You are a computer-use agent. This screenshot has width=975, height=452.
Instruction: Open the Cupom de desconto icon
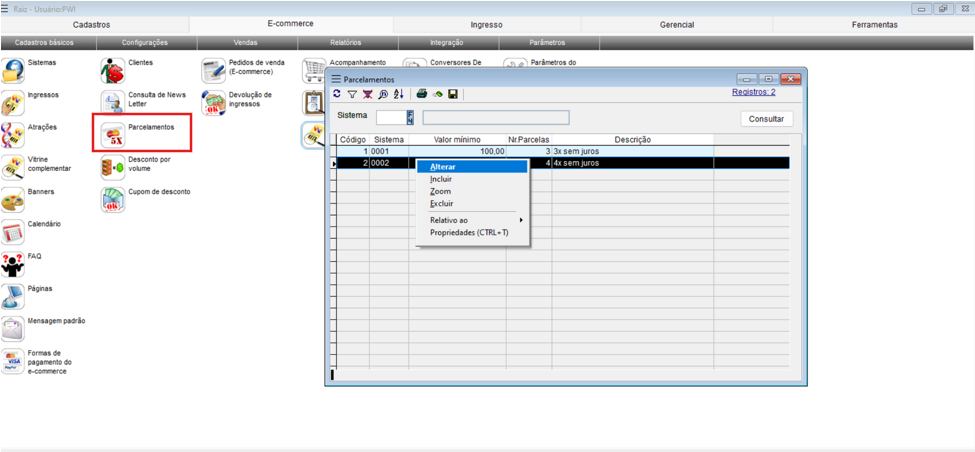[x=114, y=199]
